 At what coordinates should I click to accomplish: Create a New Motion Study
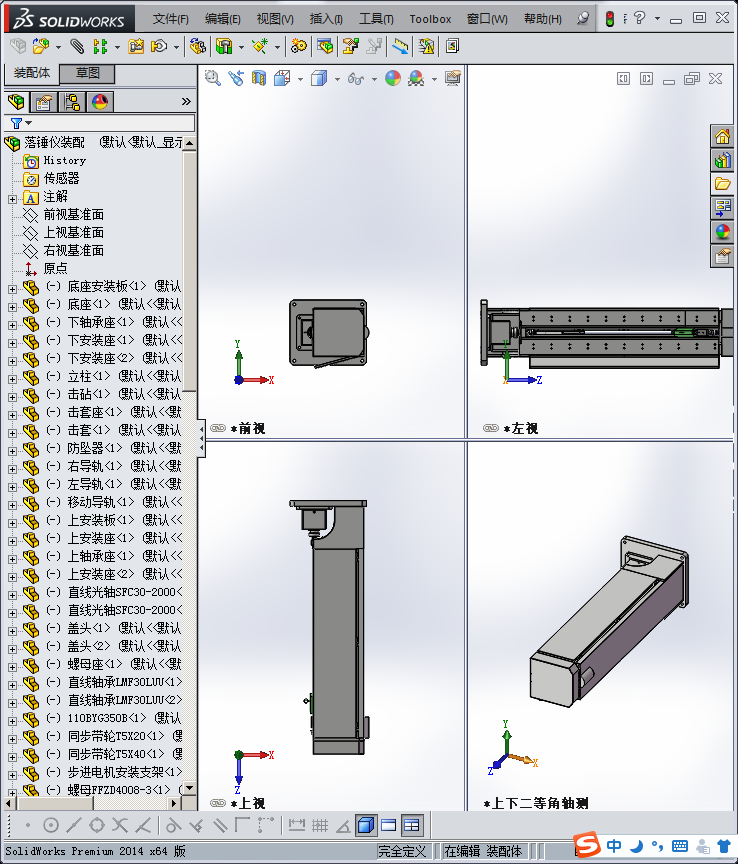coord(299,46)
